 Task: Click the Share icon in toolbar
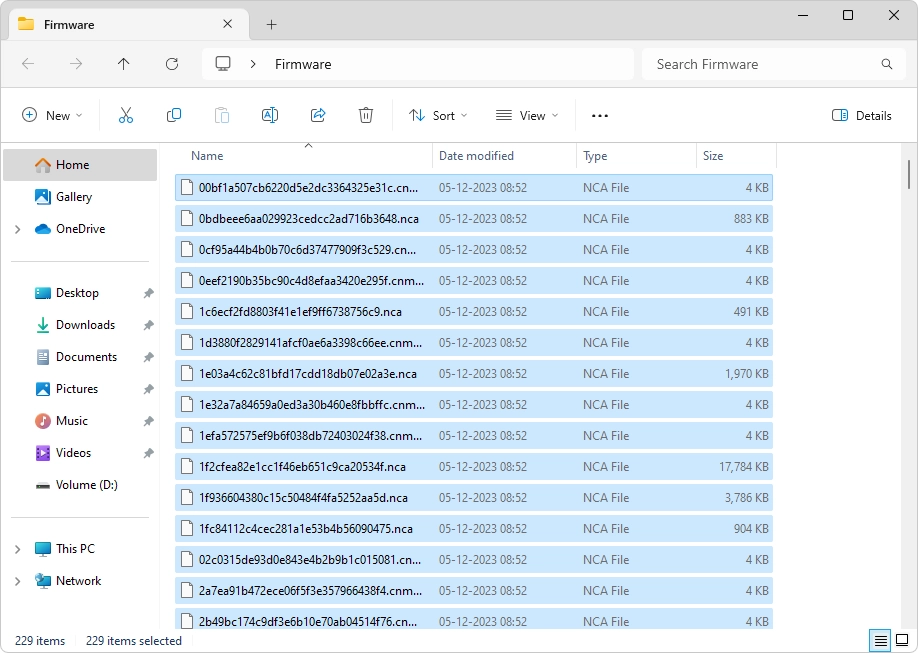[318, 116]
